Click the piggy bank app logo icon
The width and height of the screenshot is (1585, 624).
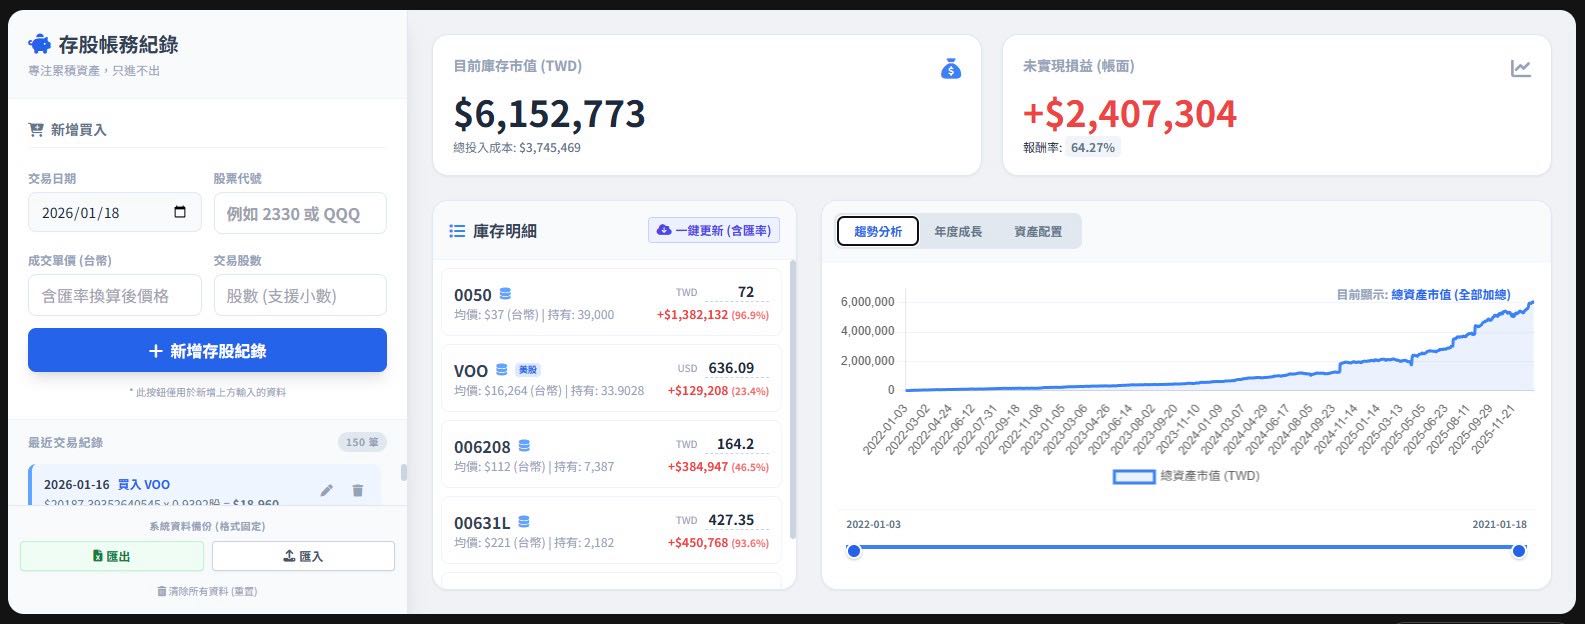click(39, 45)
